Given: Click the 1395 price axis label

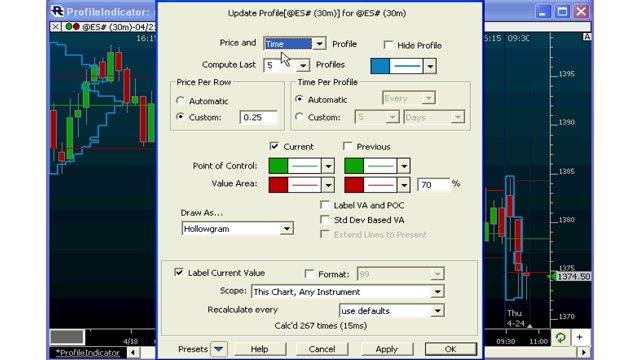Looking at the screenshot, I should (x=566, y=74).
